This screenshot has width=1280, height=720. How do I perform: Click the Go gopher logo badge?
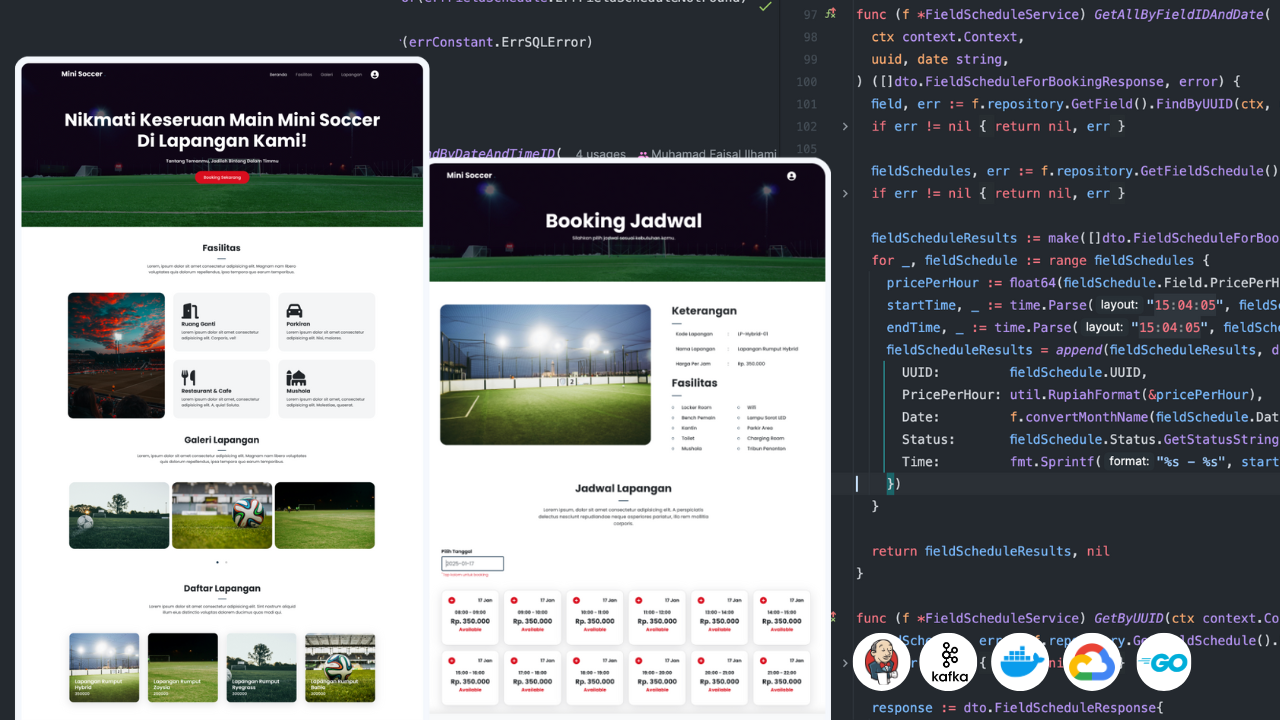pyautogui.click(x=1164, y=662)
